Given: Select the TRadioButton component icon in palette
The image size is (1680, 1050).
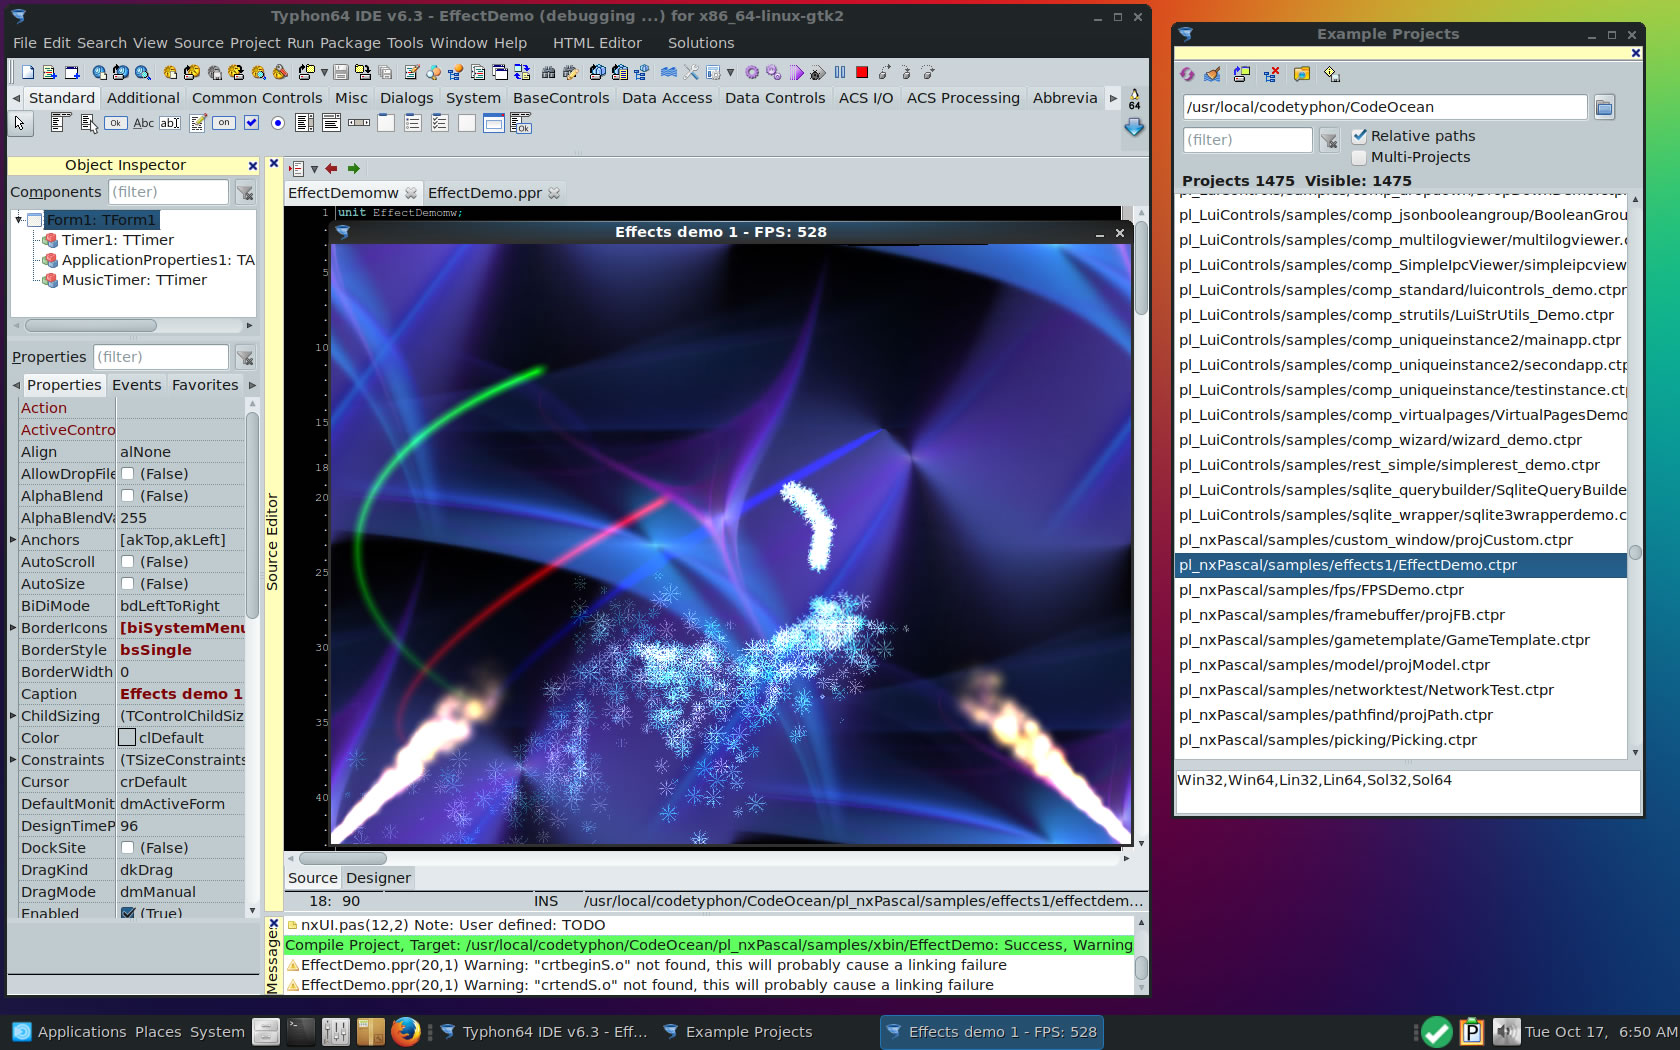Looking at the screenshot, I should tap(278, 123).
